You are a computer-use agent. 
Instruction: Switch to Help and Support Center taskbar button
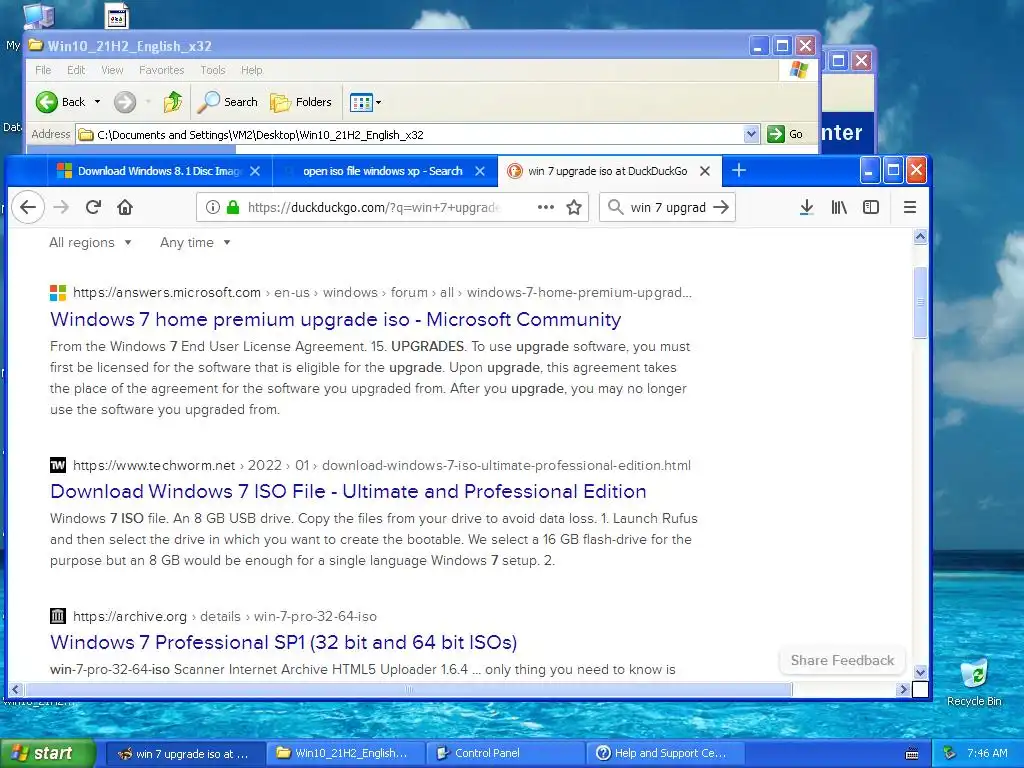pyautogui.click(x=667, y=753)
